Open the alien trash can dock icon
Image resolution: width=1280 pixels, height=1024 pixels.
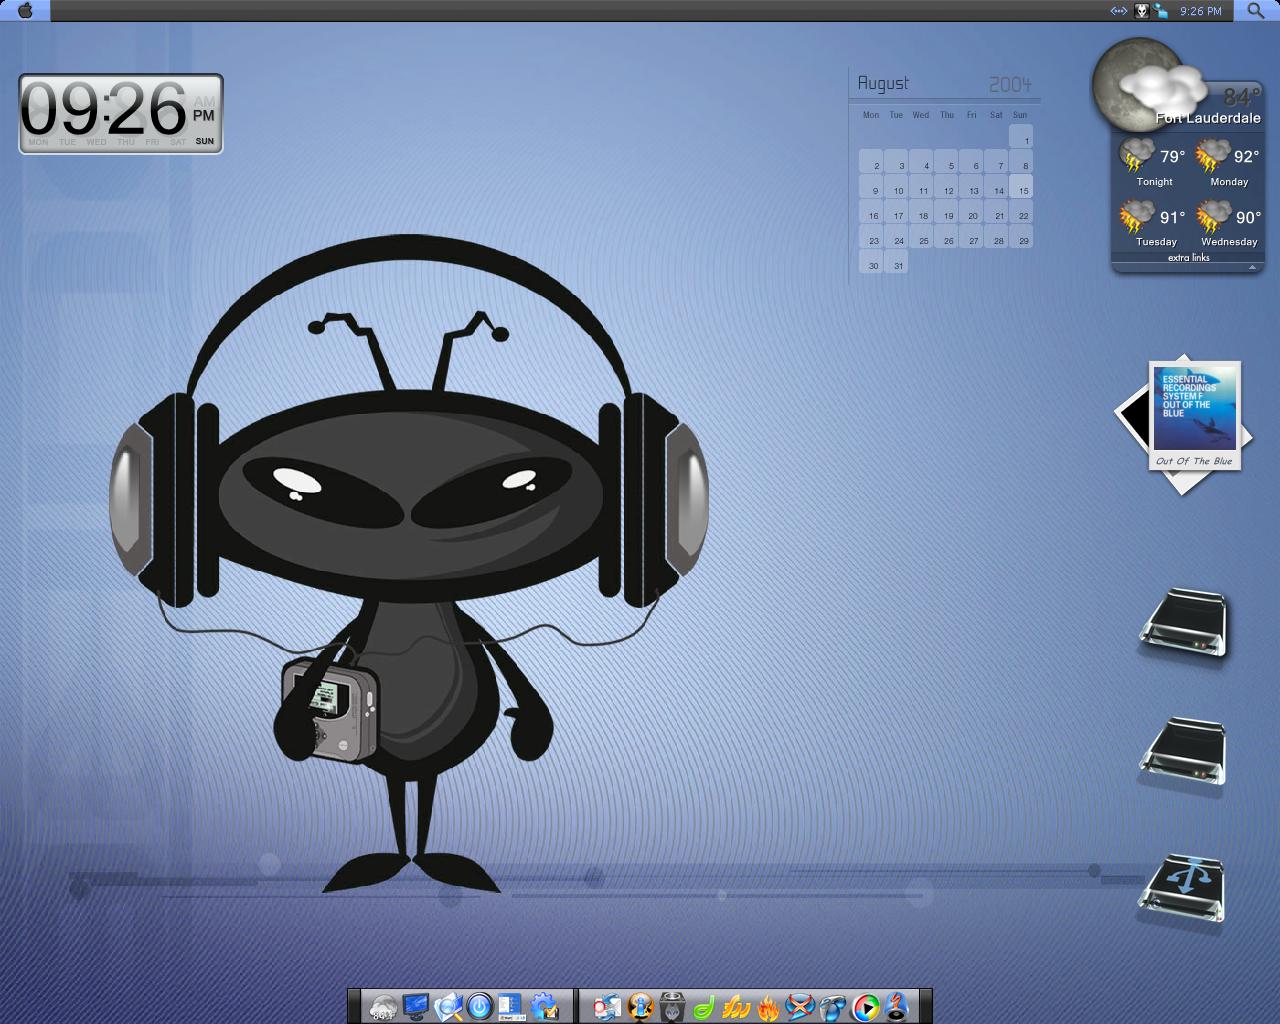[x=672, y=1007]
